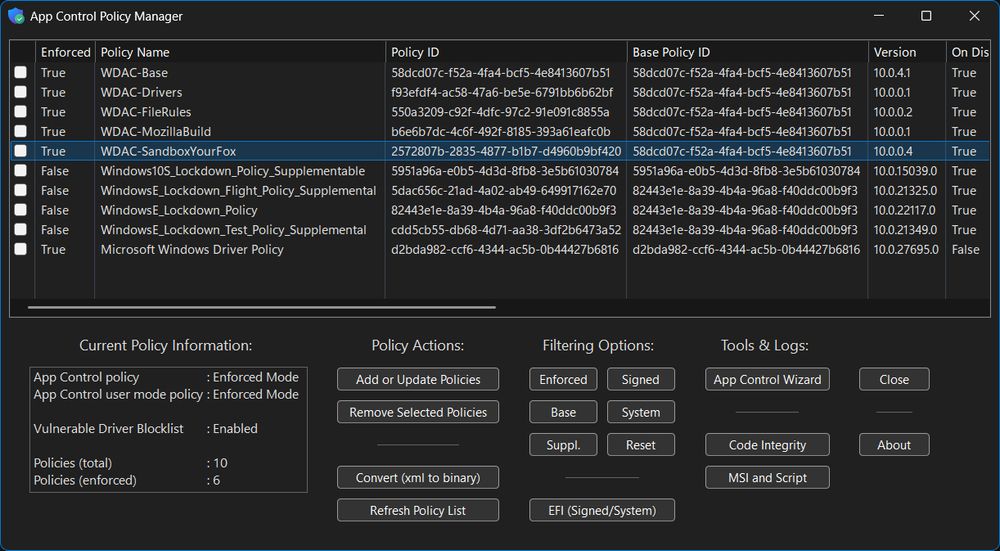This screenshot has width=1000, height=551.
Task: Click the App Control user mode policy line
Action: tap(166, 394)
